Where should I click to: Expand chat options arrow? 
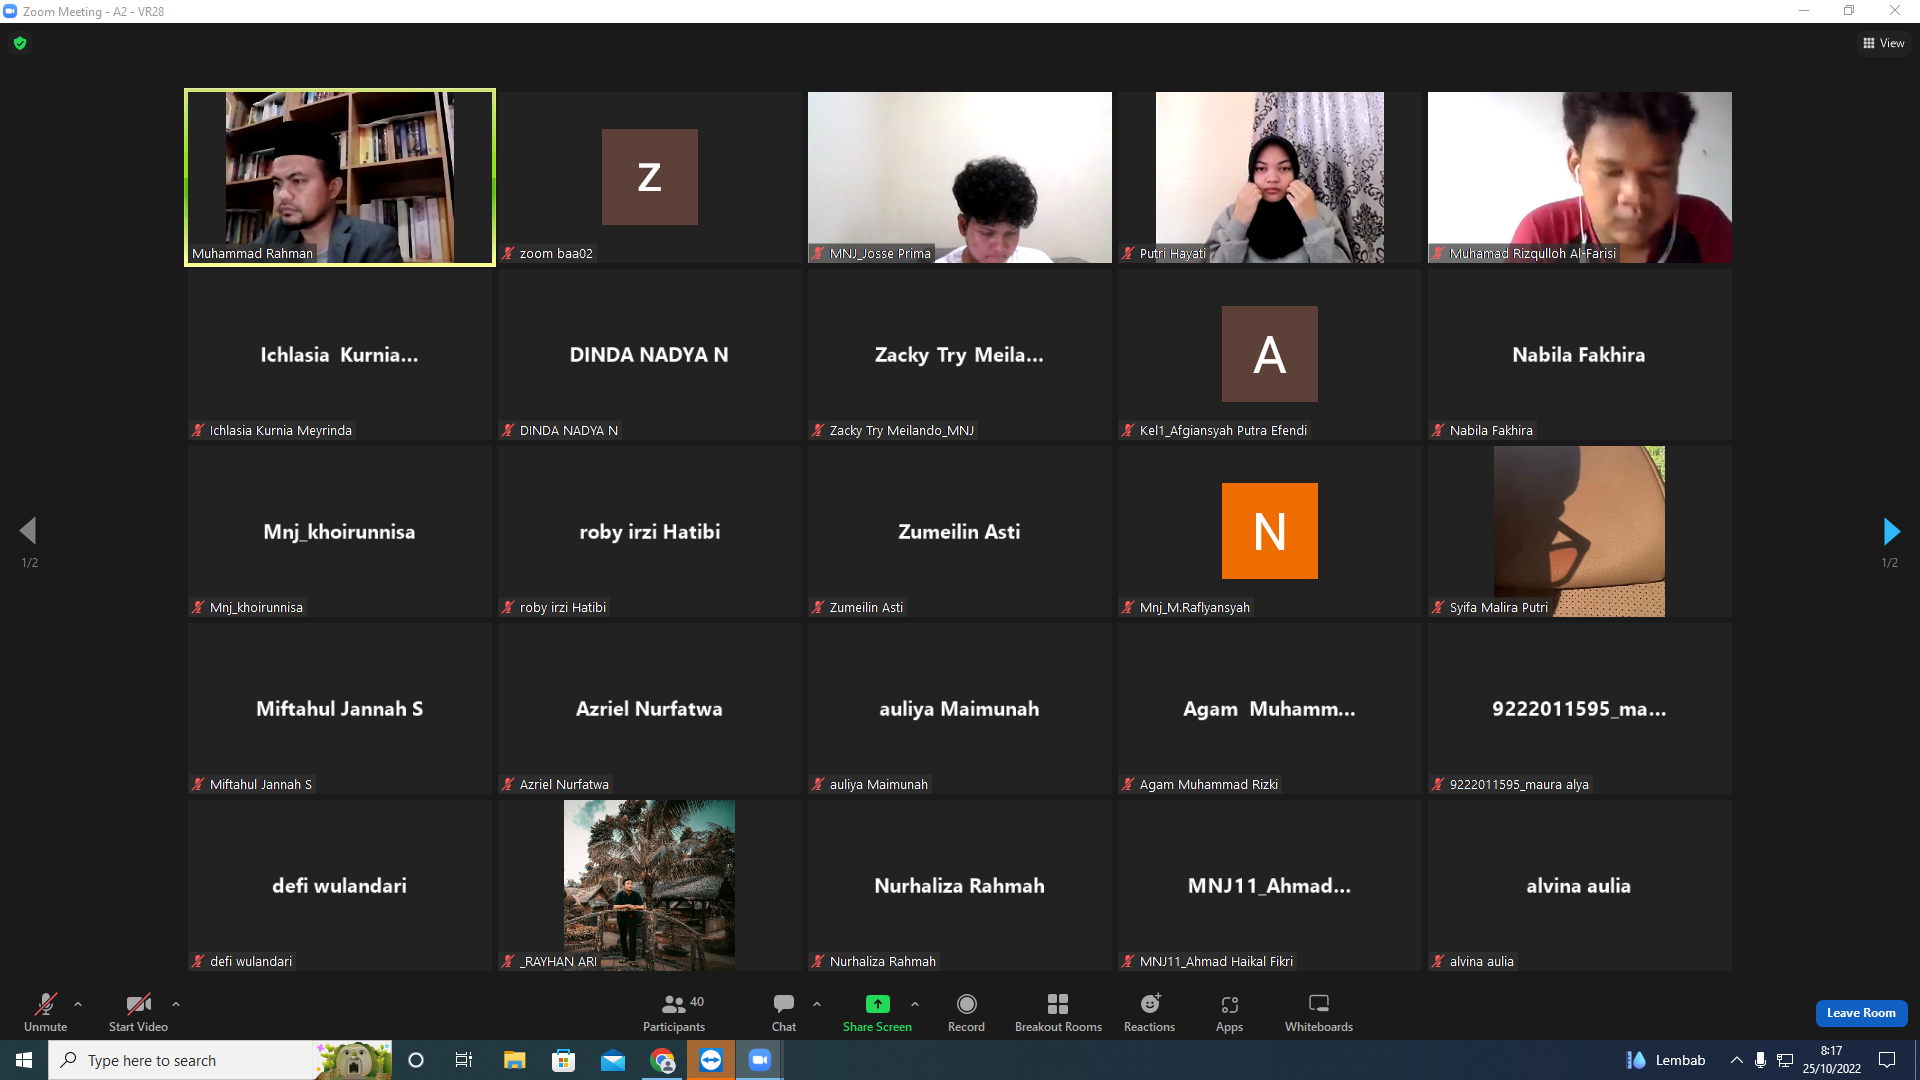(x=817, y=1004)
